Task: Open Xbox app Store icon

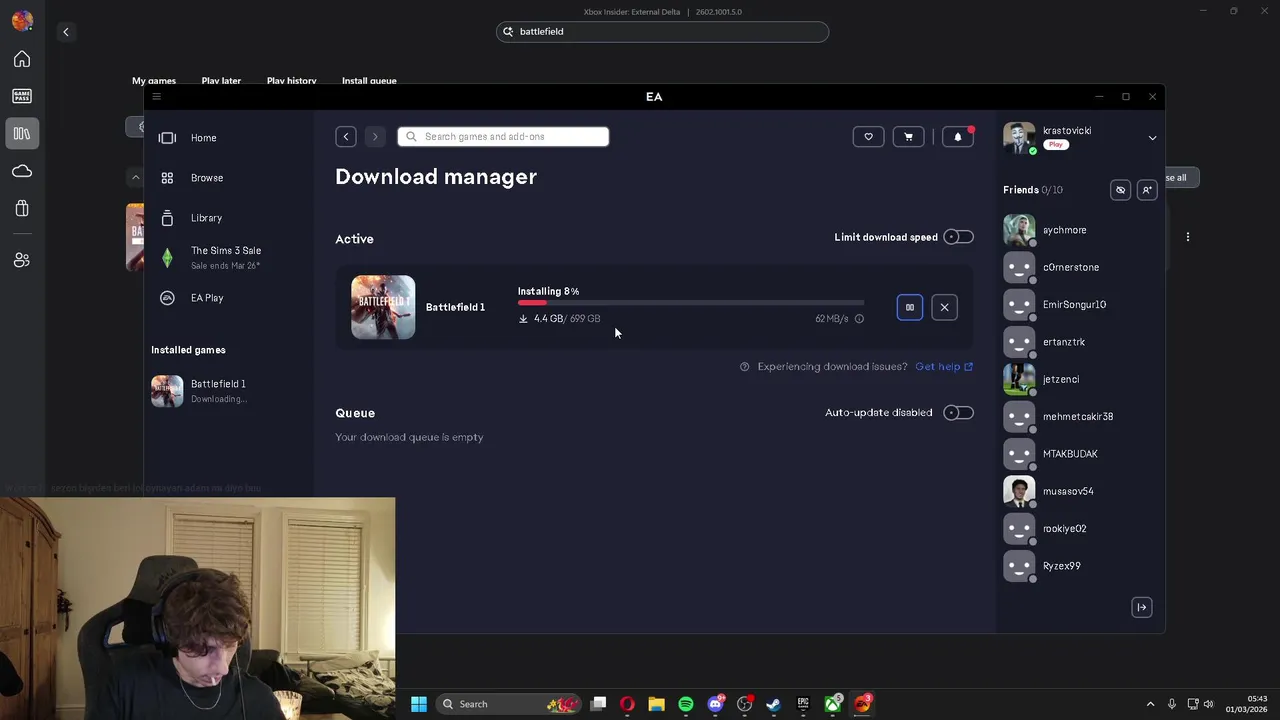Action: click(22, 208)
